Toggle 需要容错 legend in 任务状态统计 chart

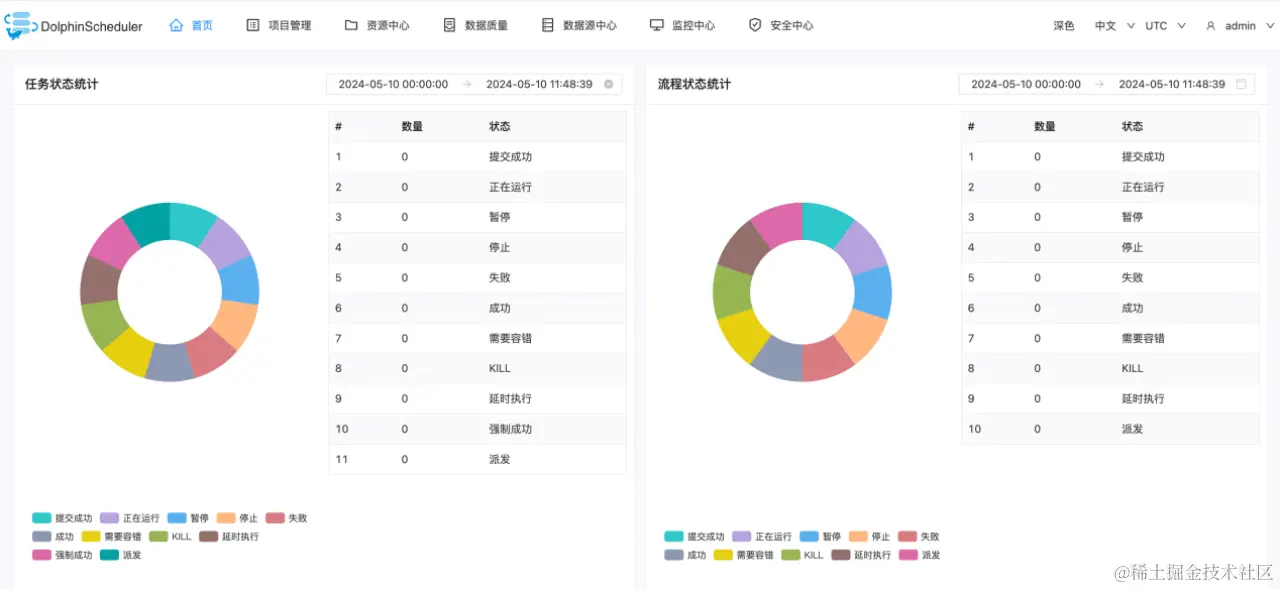[111, 536]
